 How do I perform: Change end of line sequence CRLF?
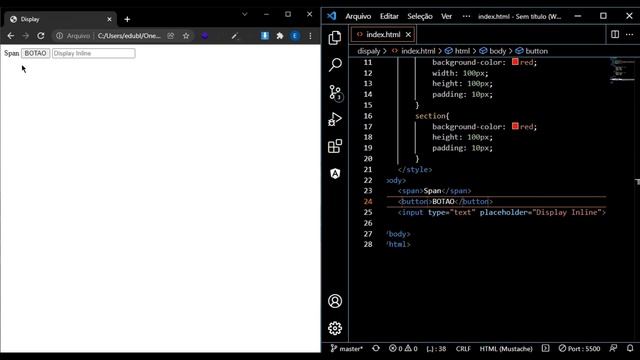463,349
